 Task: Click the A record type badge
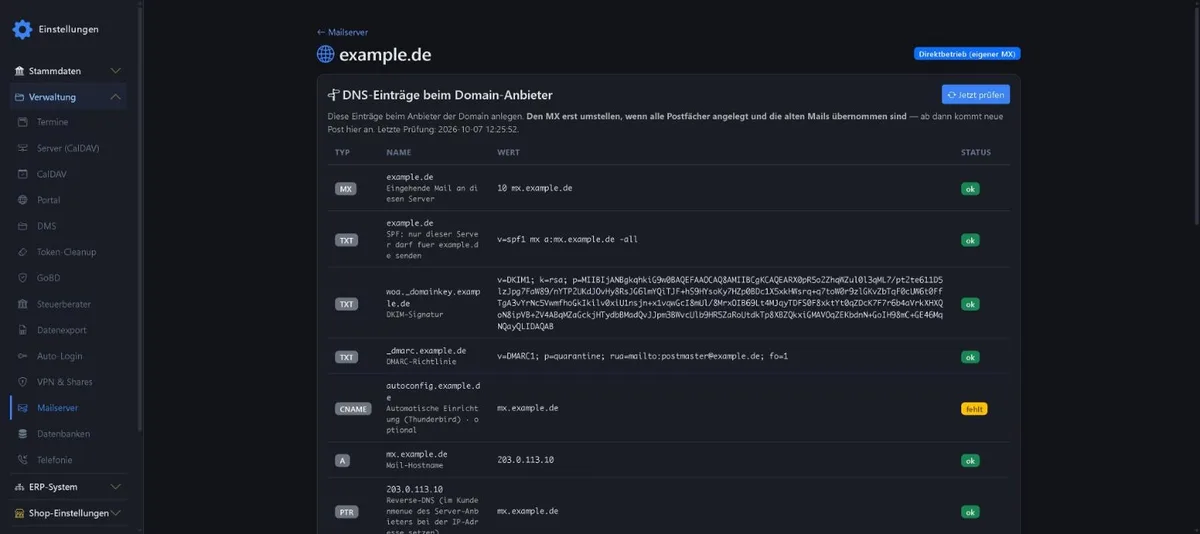click(342, 460)
